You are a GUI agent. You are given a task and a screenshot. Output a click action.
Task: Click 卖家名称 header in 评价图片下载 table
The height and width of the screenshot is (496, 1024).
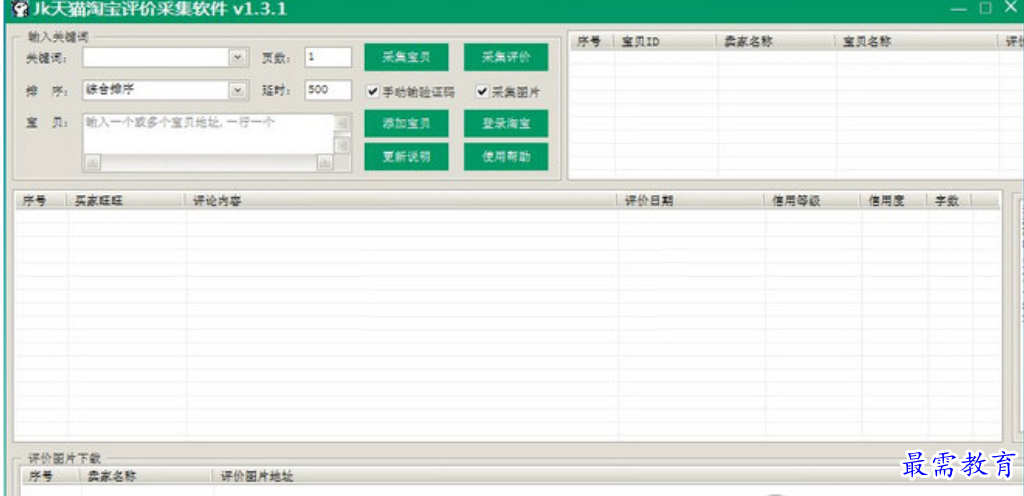click(146, 476)
